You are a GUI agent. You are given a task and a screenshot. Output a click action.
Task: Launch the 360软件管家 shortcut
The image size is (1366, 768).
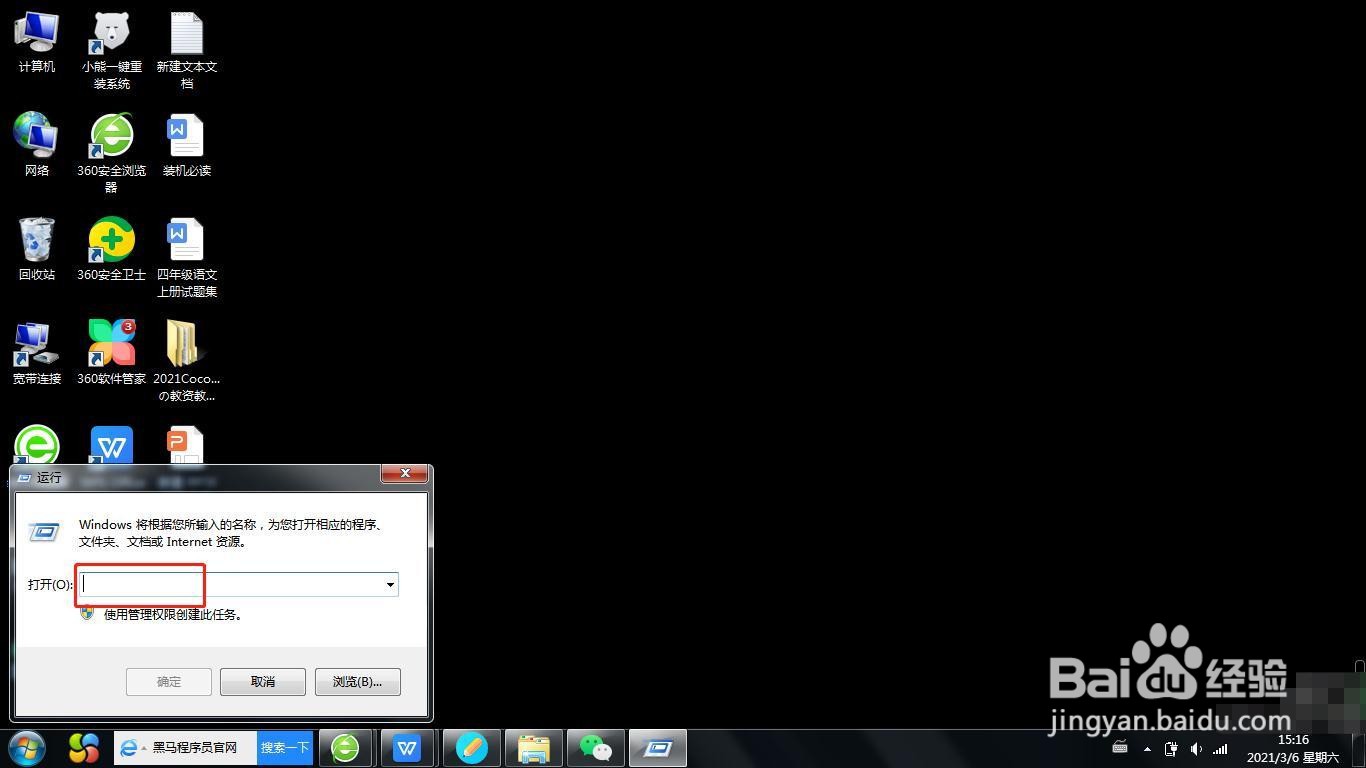[x=112, y=353]
